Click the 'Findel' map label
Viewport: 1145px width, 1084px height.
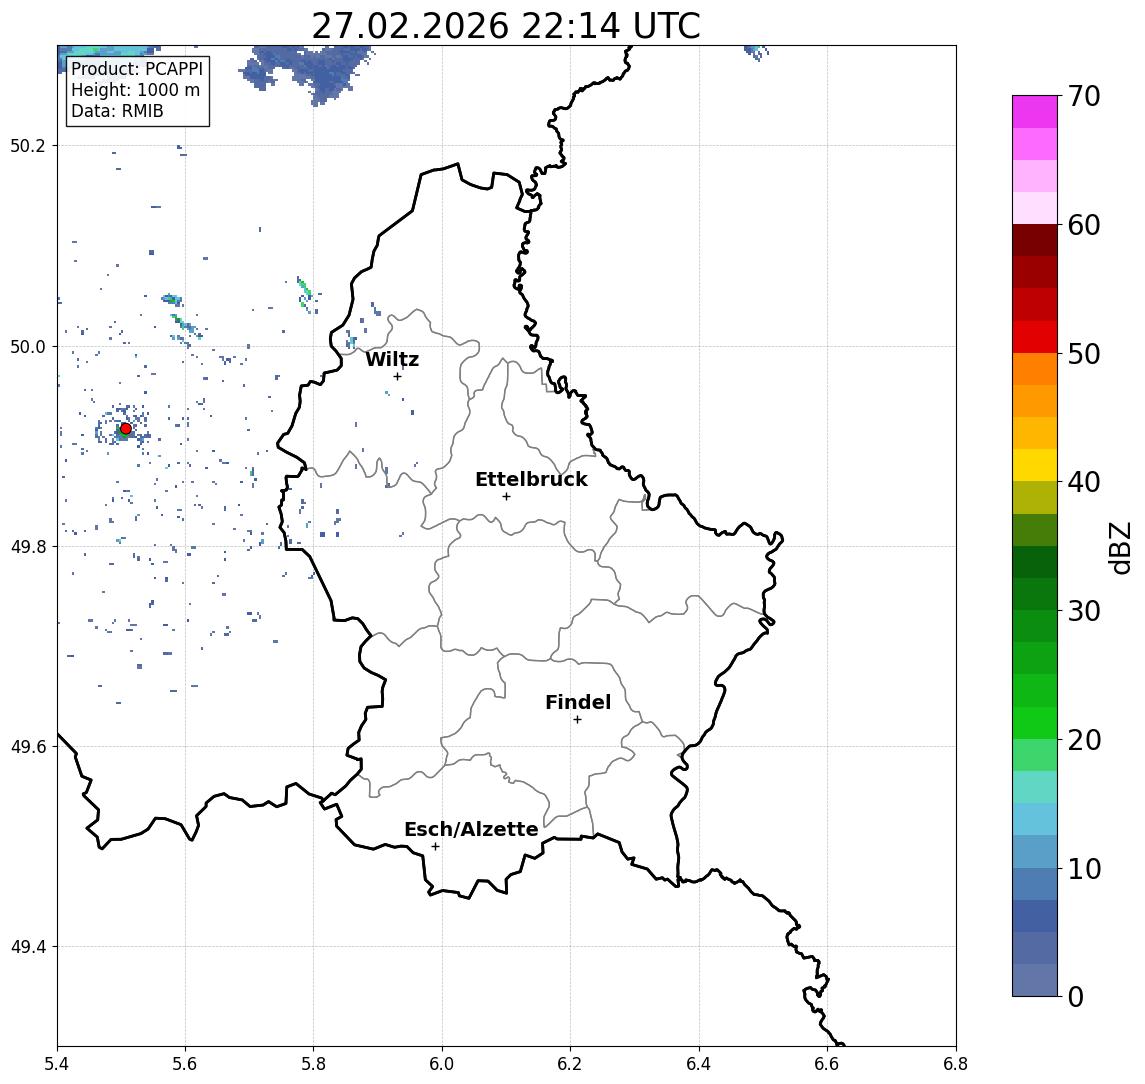578,702
